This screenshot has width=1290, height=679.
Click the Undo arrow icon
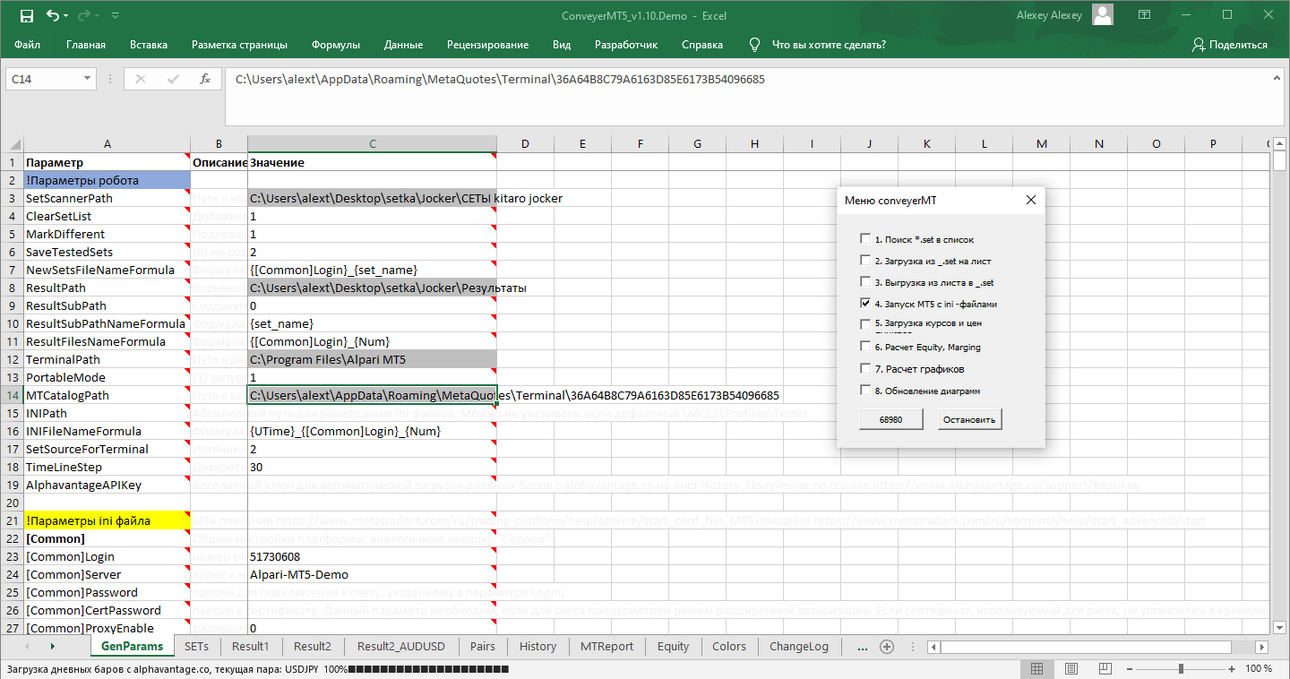point(52,16)
